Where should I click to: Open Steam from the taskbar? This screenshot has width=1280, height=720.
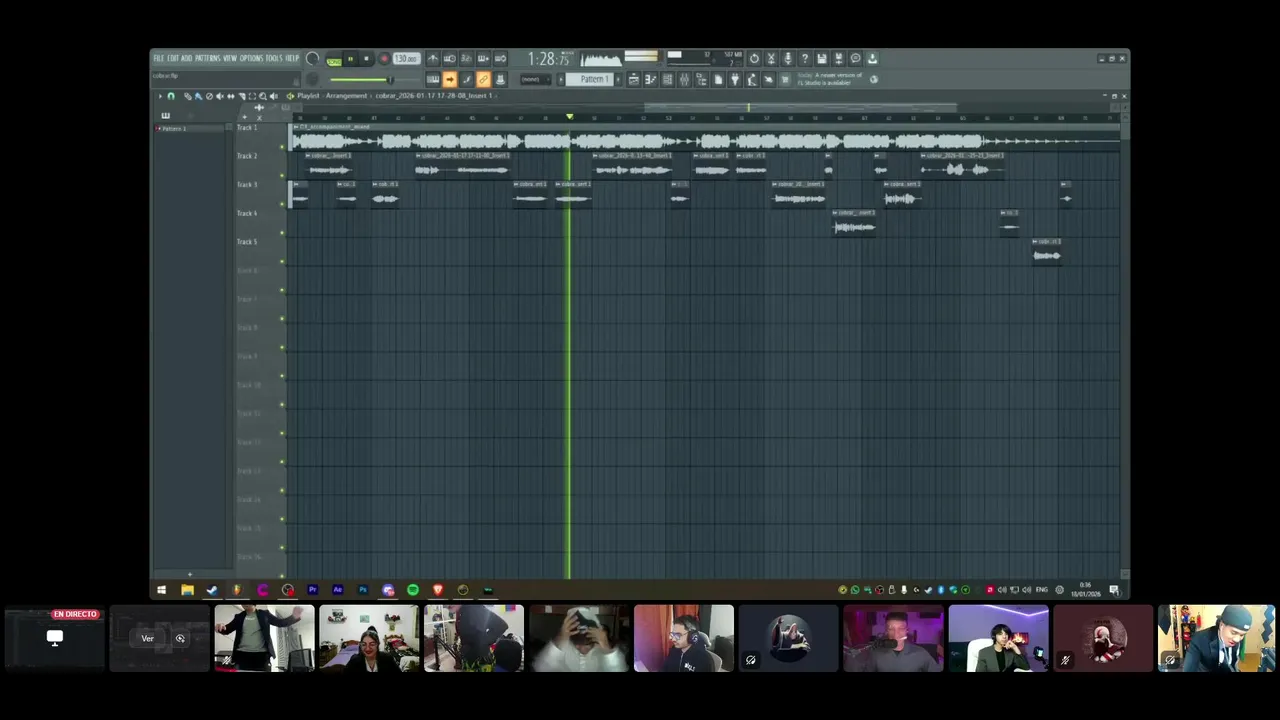coord(212,590)
